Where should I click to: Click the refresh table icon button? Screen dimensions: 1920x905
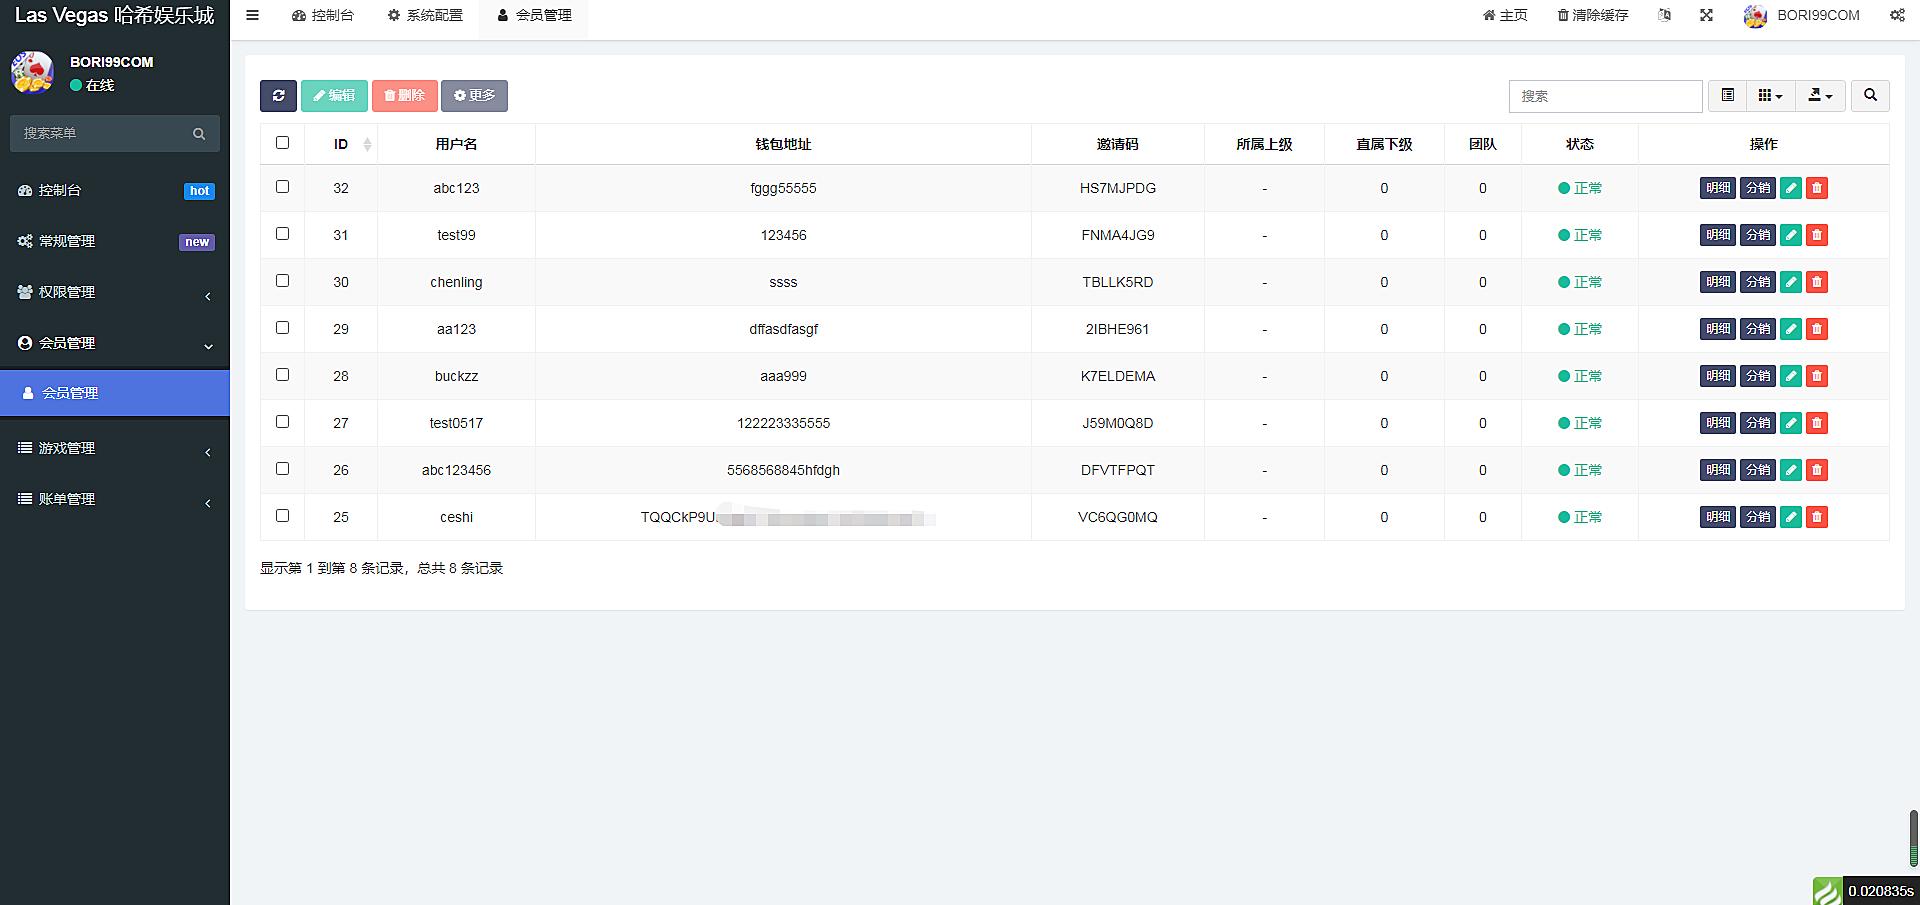(x=278, y=96)
